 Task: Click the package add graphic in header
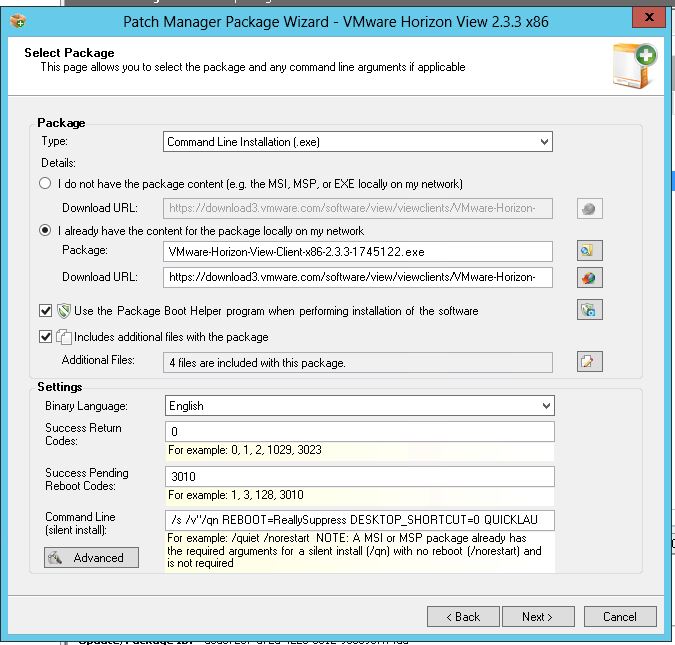coord(634,66)
